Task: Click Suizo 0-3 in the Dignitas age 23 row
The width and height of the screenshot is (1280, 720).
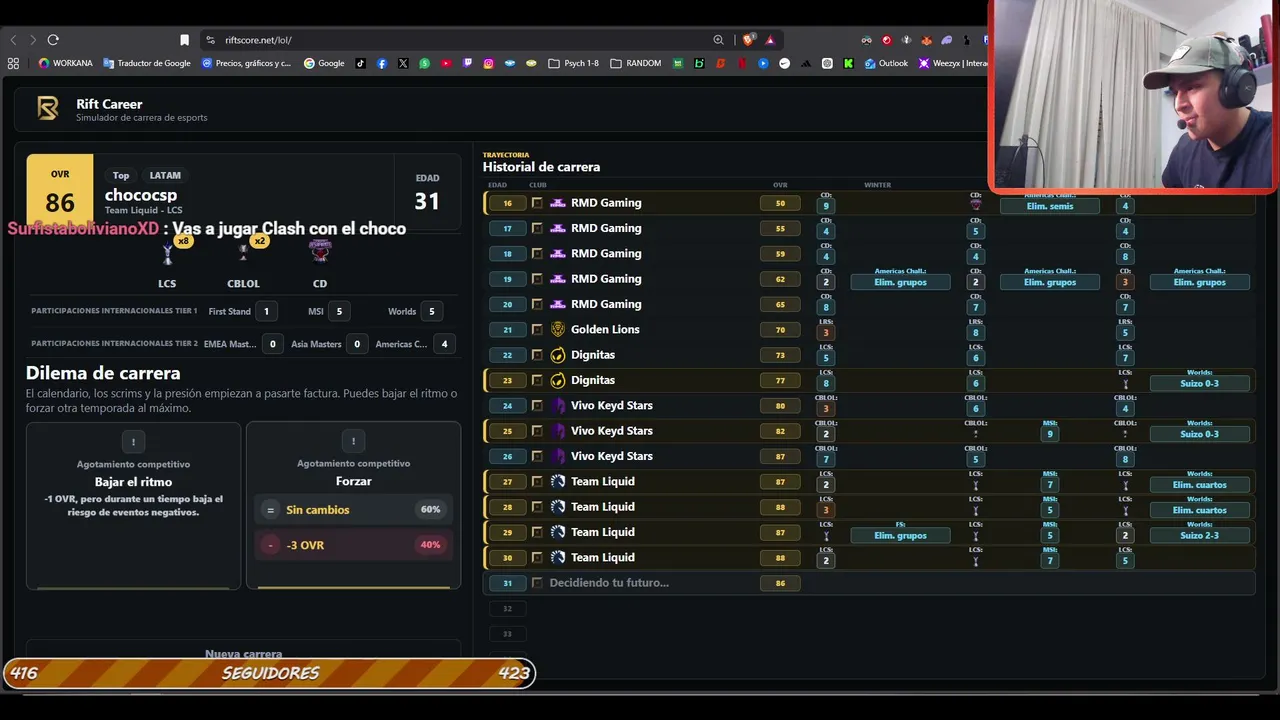Action: (1199, 383)
